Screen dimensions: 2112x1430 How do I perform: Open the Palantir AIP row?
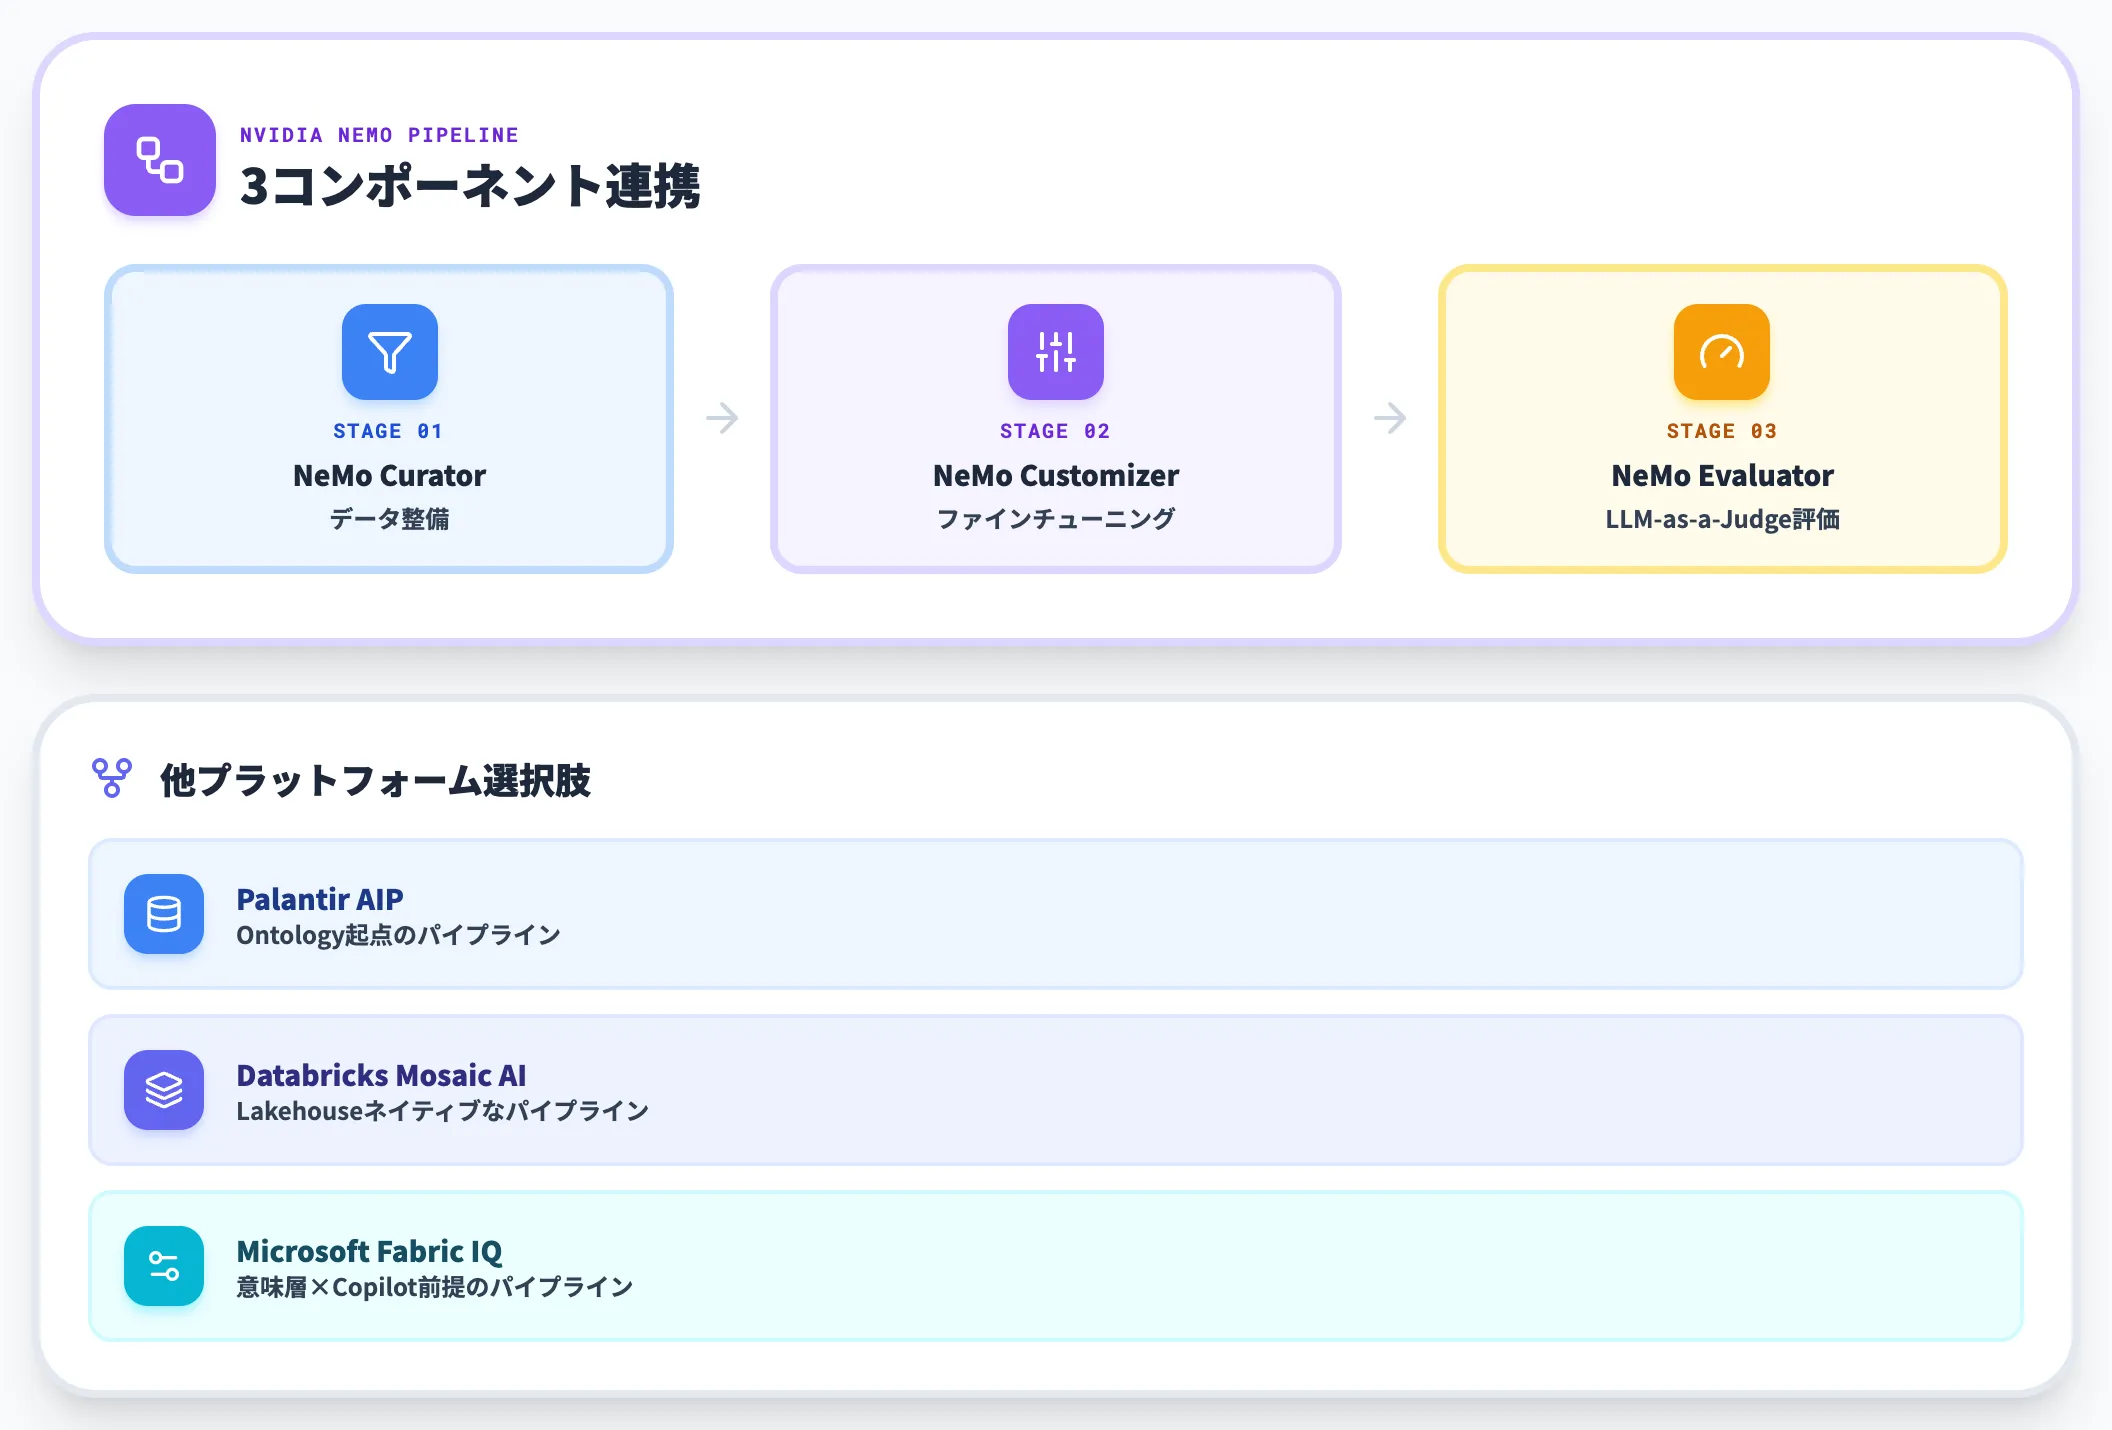1056,914
